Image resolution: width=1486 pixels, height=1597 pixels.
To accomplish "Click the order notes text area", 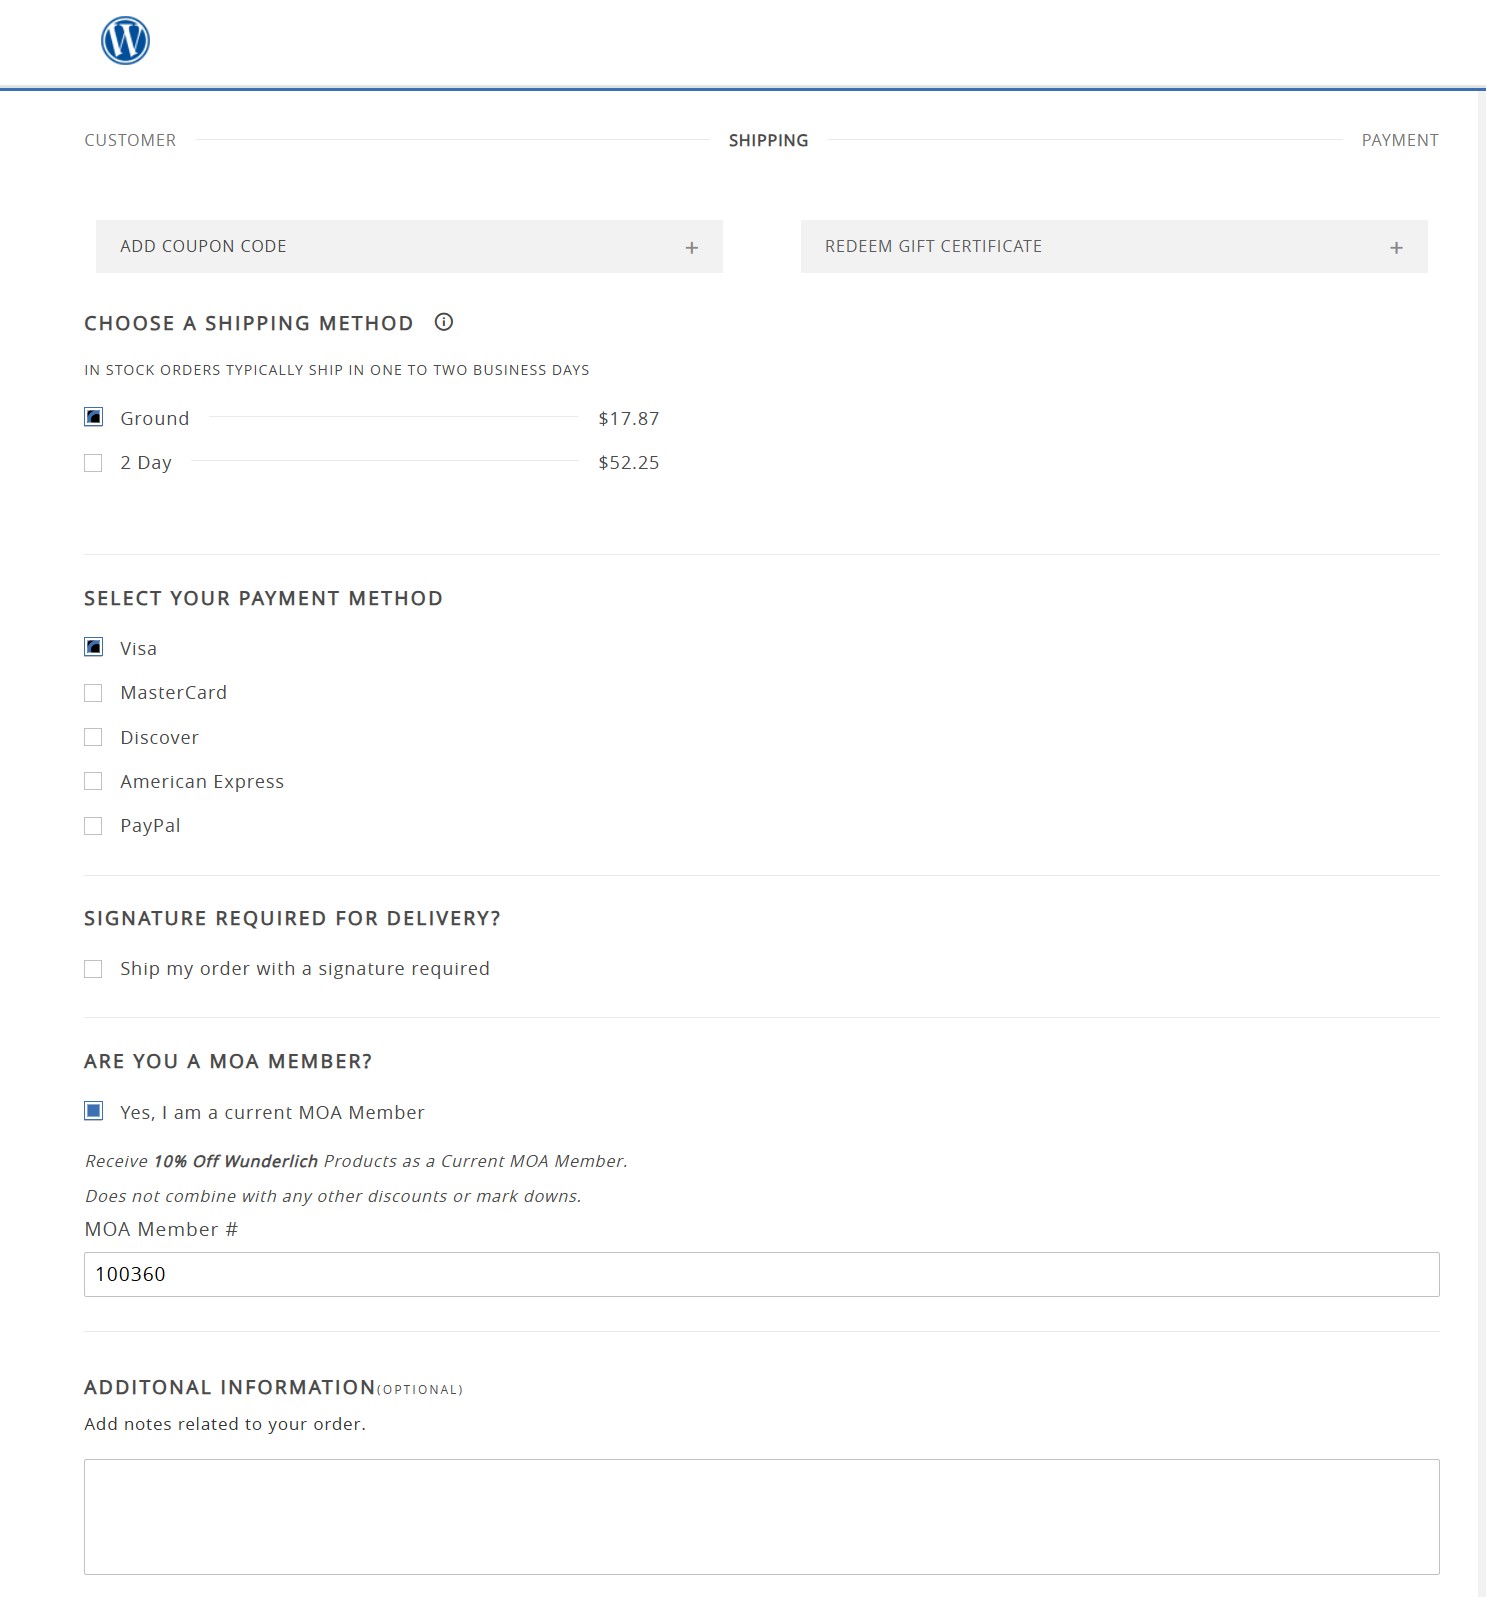I will tap(761, 1516).
